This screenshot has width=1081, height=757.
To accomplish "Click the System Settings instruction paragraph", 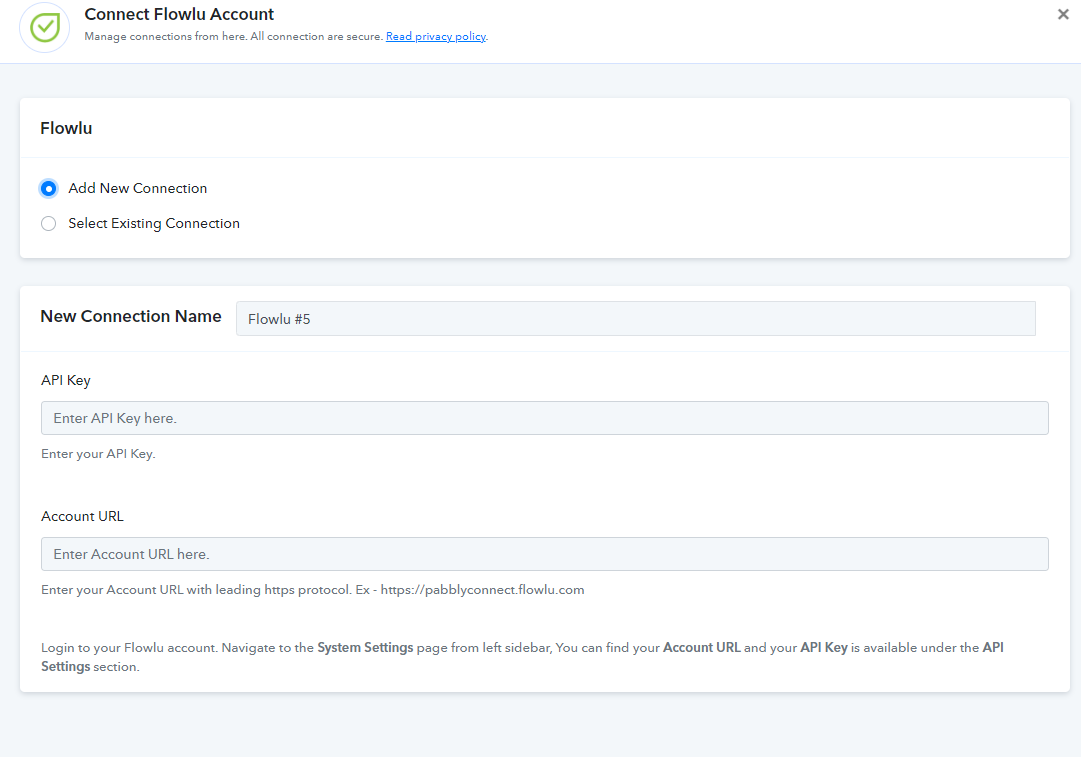I will 522,657.
